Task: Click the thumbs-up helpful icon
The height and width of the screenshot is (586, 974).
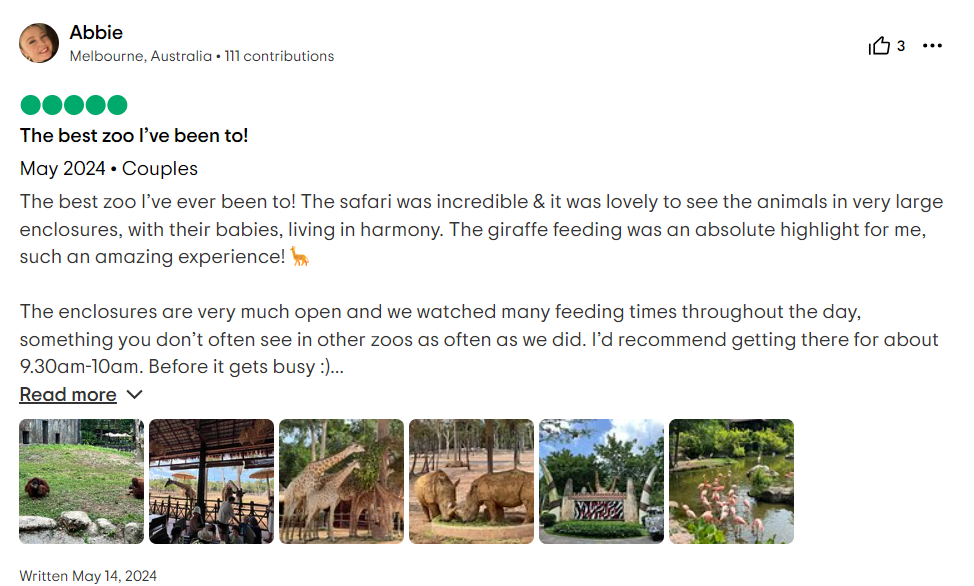Action: (x=879, y=45)
